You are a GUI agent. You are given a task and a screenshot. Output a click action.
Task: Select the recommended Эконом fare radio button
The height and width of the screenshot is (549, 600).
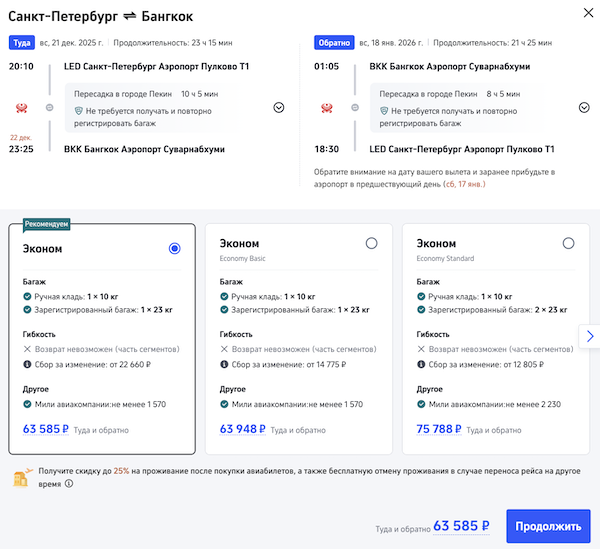[175, 248]
